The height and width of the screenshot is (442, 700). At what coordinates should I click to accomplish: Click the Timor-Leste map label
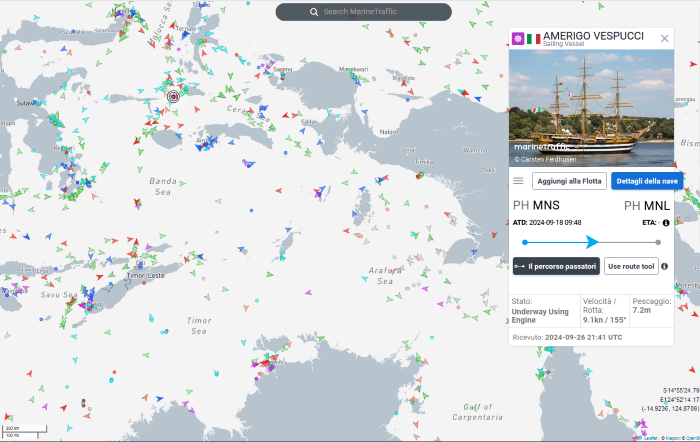click(146, 275)
